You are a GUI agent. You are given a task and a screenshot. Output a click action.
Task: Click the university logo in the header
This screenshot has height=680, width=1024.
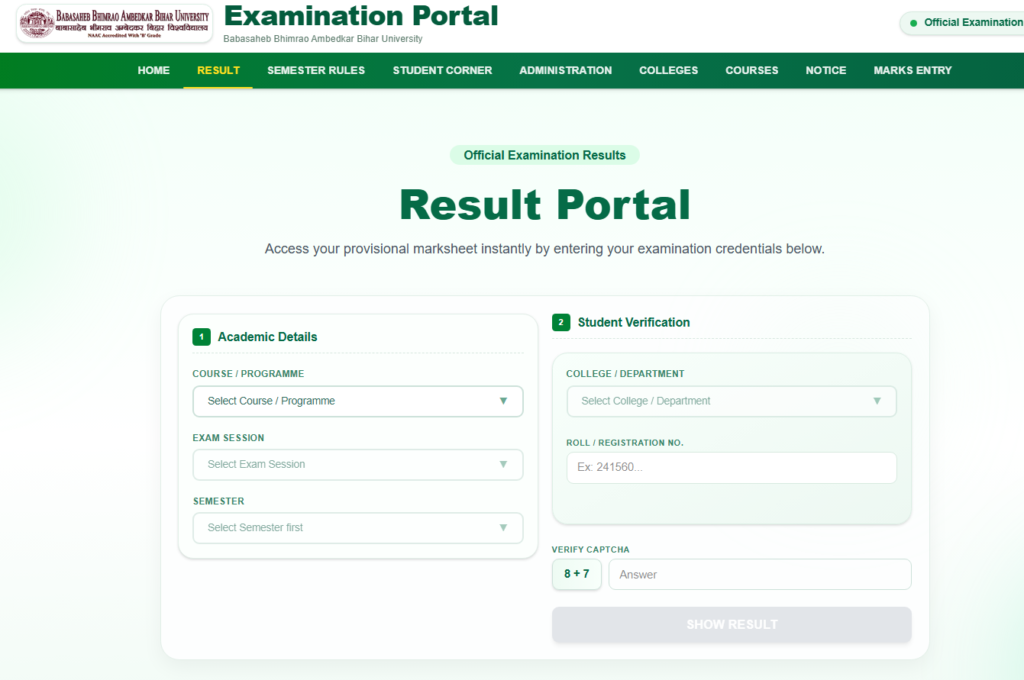(114, 24)
